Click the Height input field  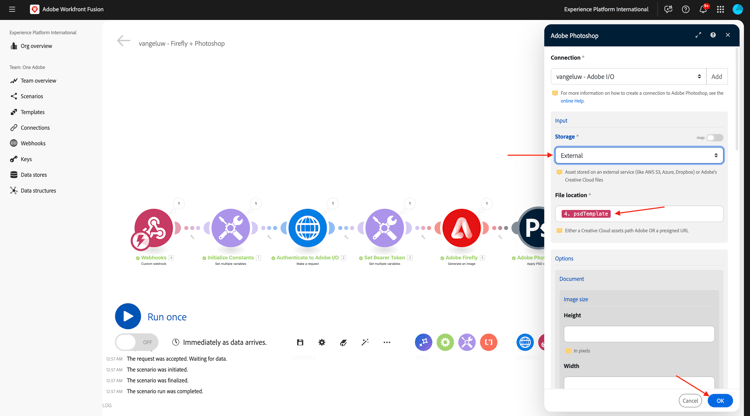tap(639, 334)
